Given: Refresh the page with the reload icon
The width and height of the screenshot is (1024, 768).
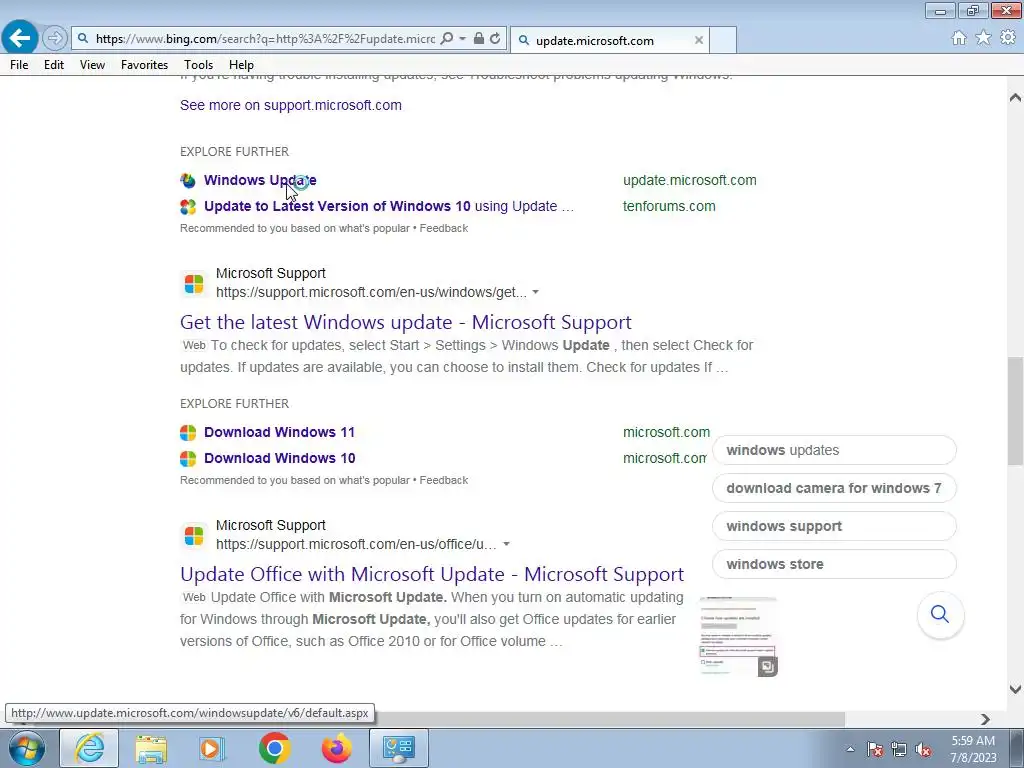Looking at the screenshot, I should pyautogui.click(x=495, y=39).
